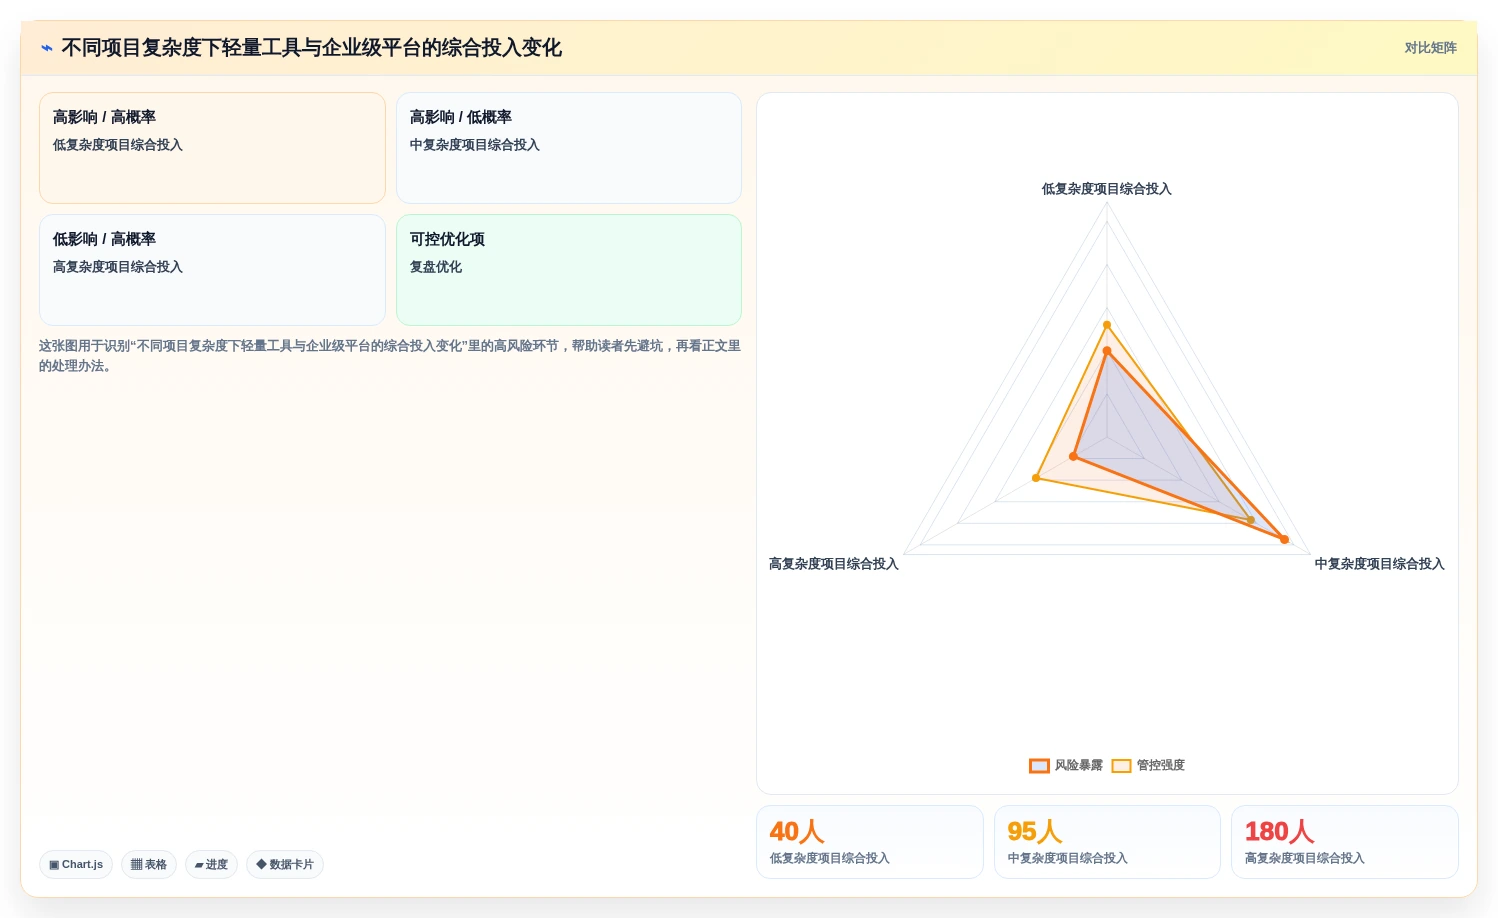Click the Chart.js tag chip

76,864
